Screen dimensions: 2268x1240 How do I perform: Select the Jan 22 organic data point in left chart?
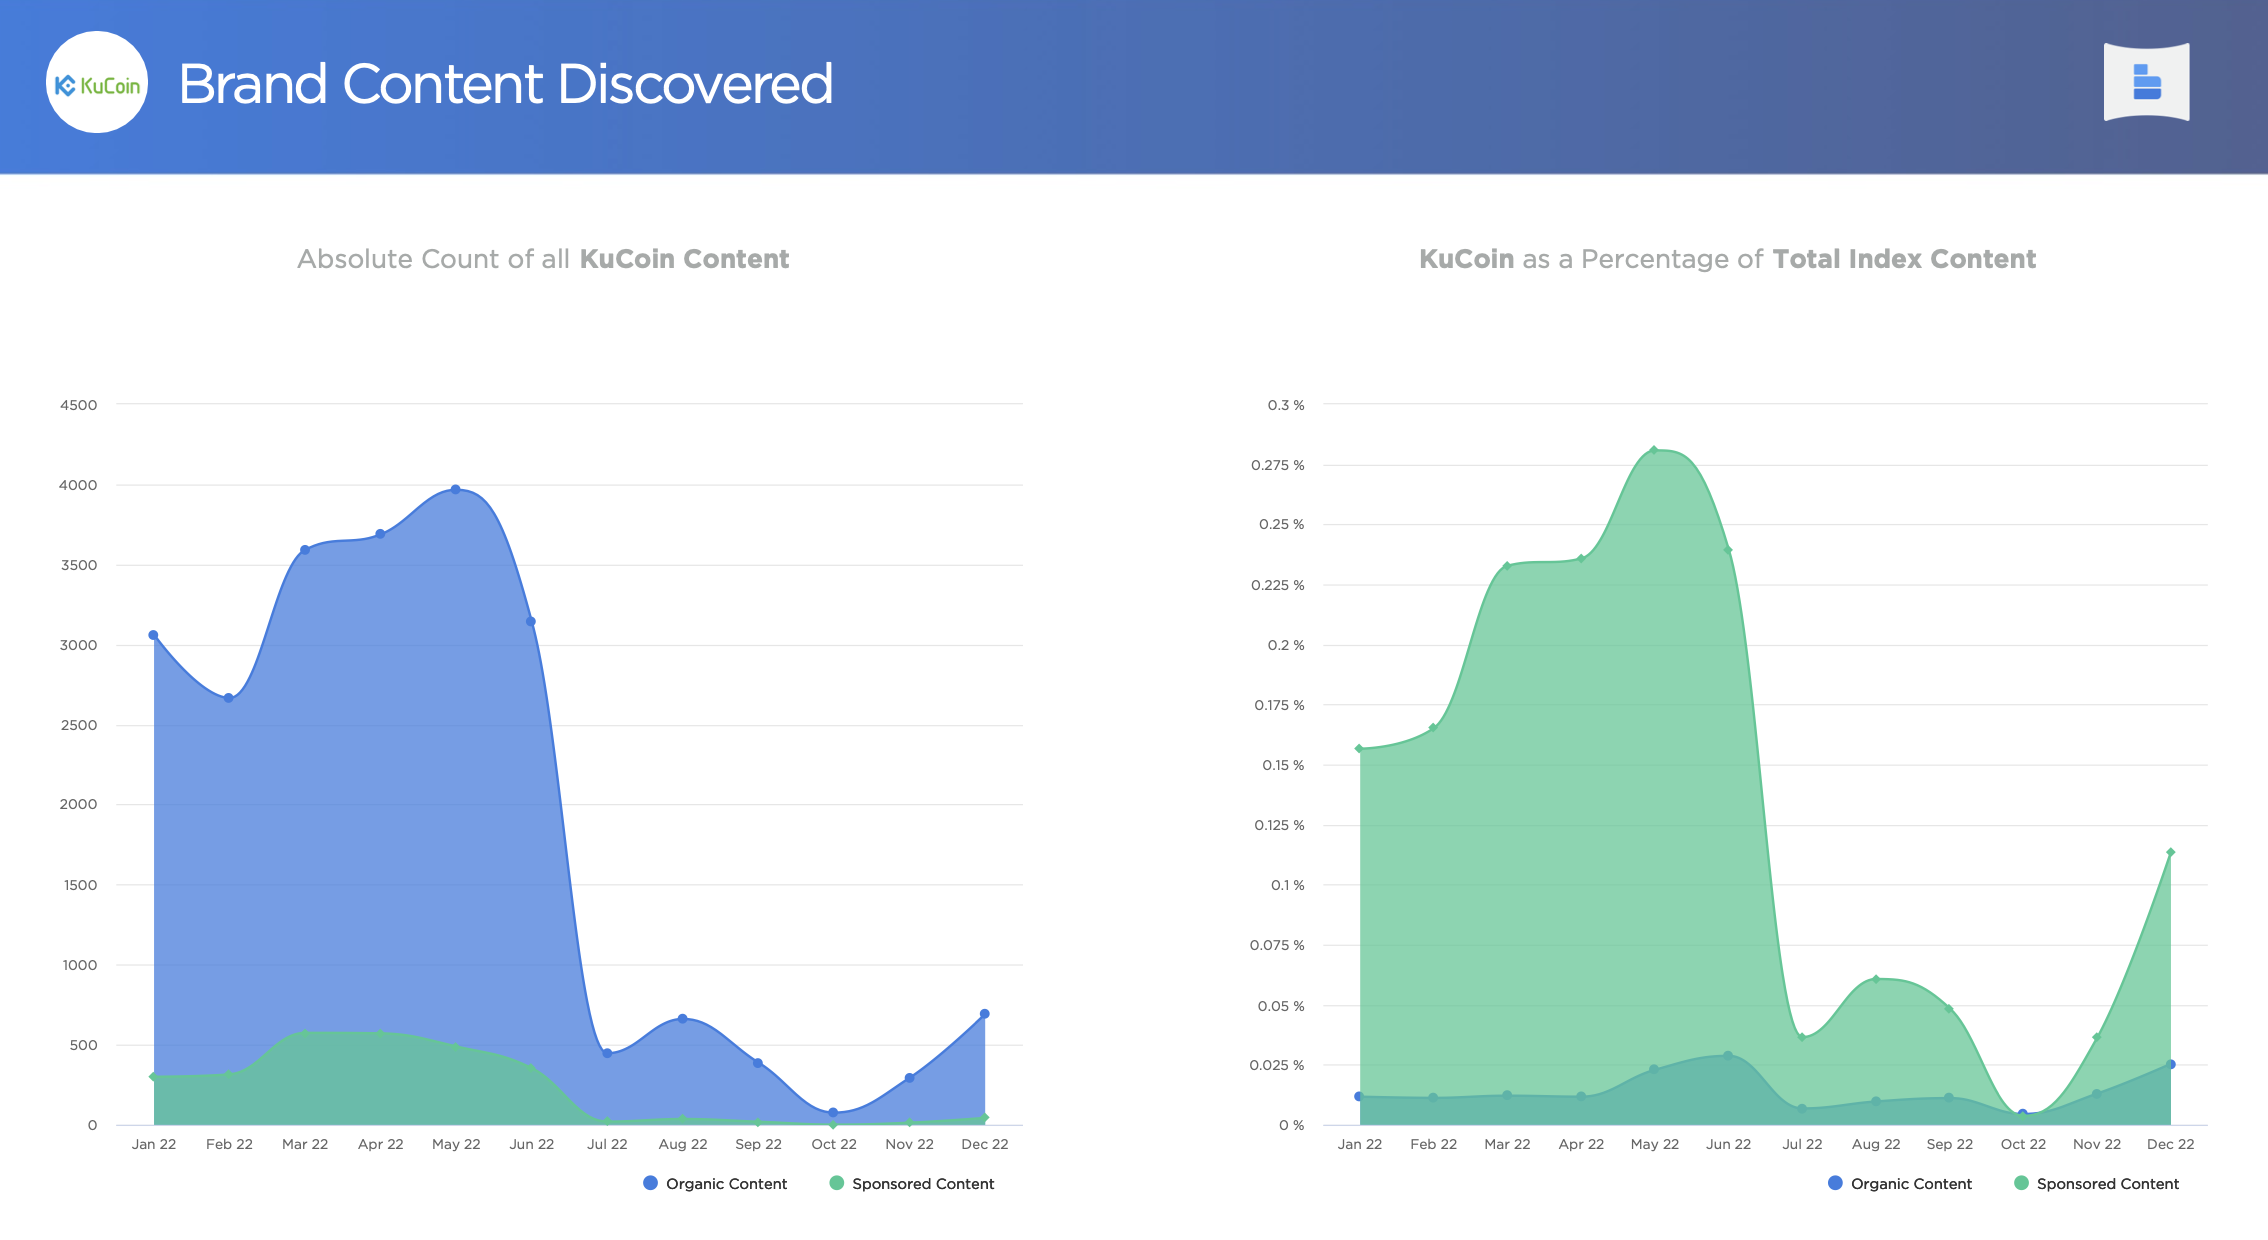click(x=153, y=635)
